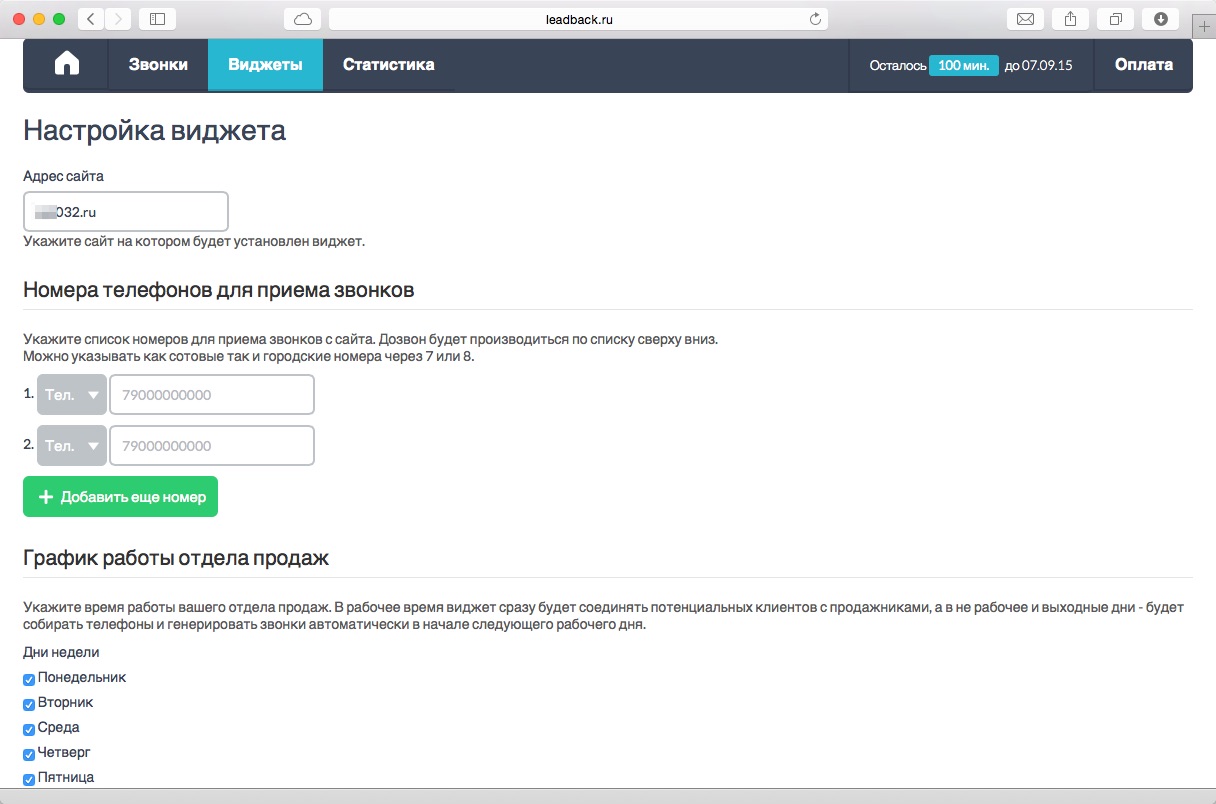The height and width of the screenshot is (804, 1216).
Task: Focus the first phone number field
Action: coord(211,395)
